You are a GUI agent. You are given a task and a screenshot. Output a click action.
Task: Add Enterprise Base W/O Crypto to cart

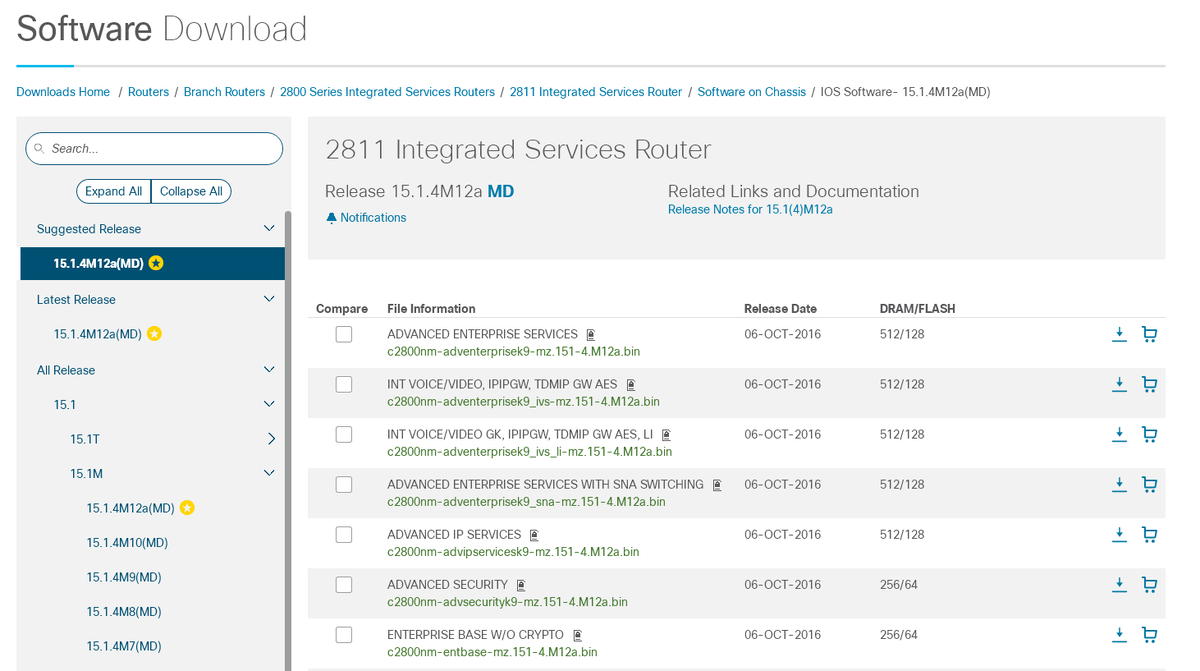click(x=1149, y=635)
